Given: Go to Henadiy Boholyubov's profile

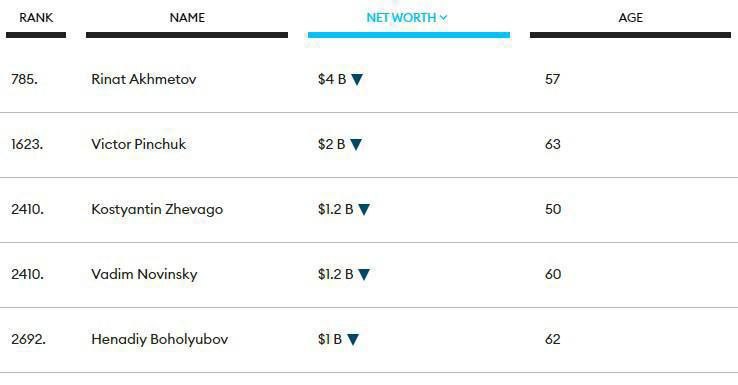Looking at the screenshot, I should point(160,339).
